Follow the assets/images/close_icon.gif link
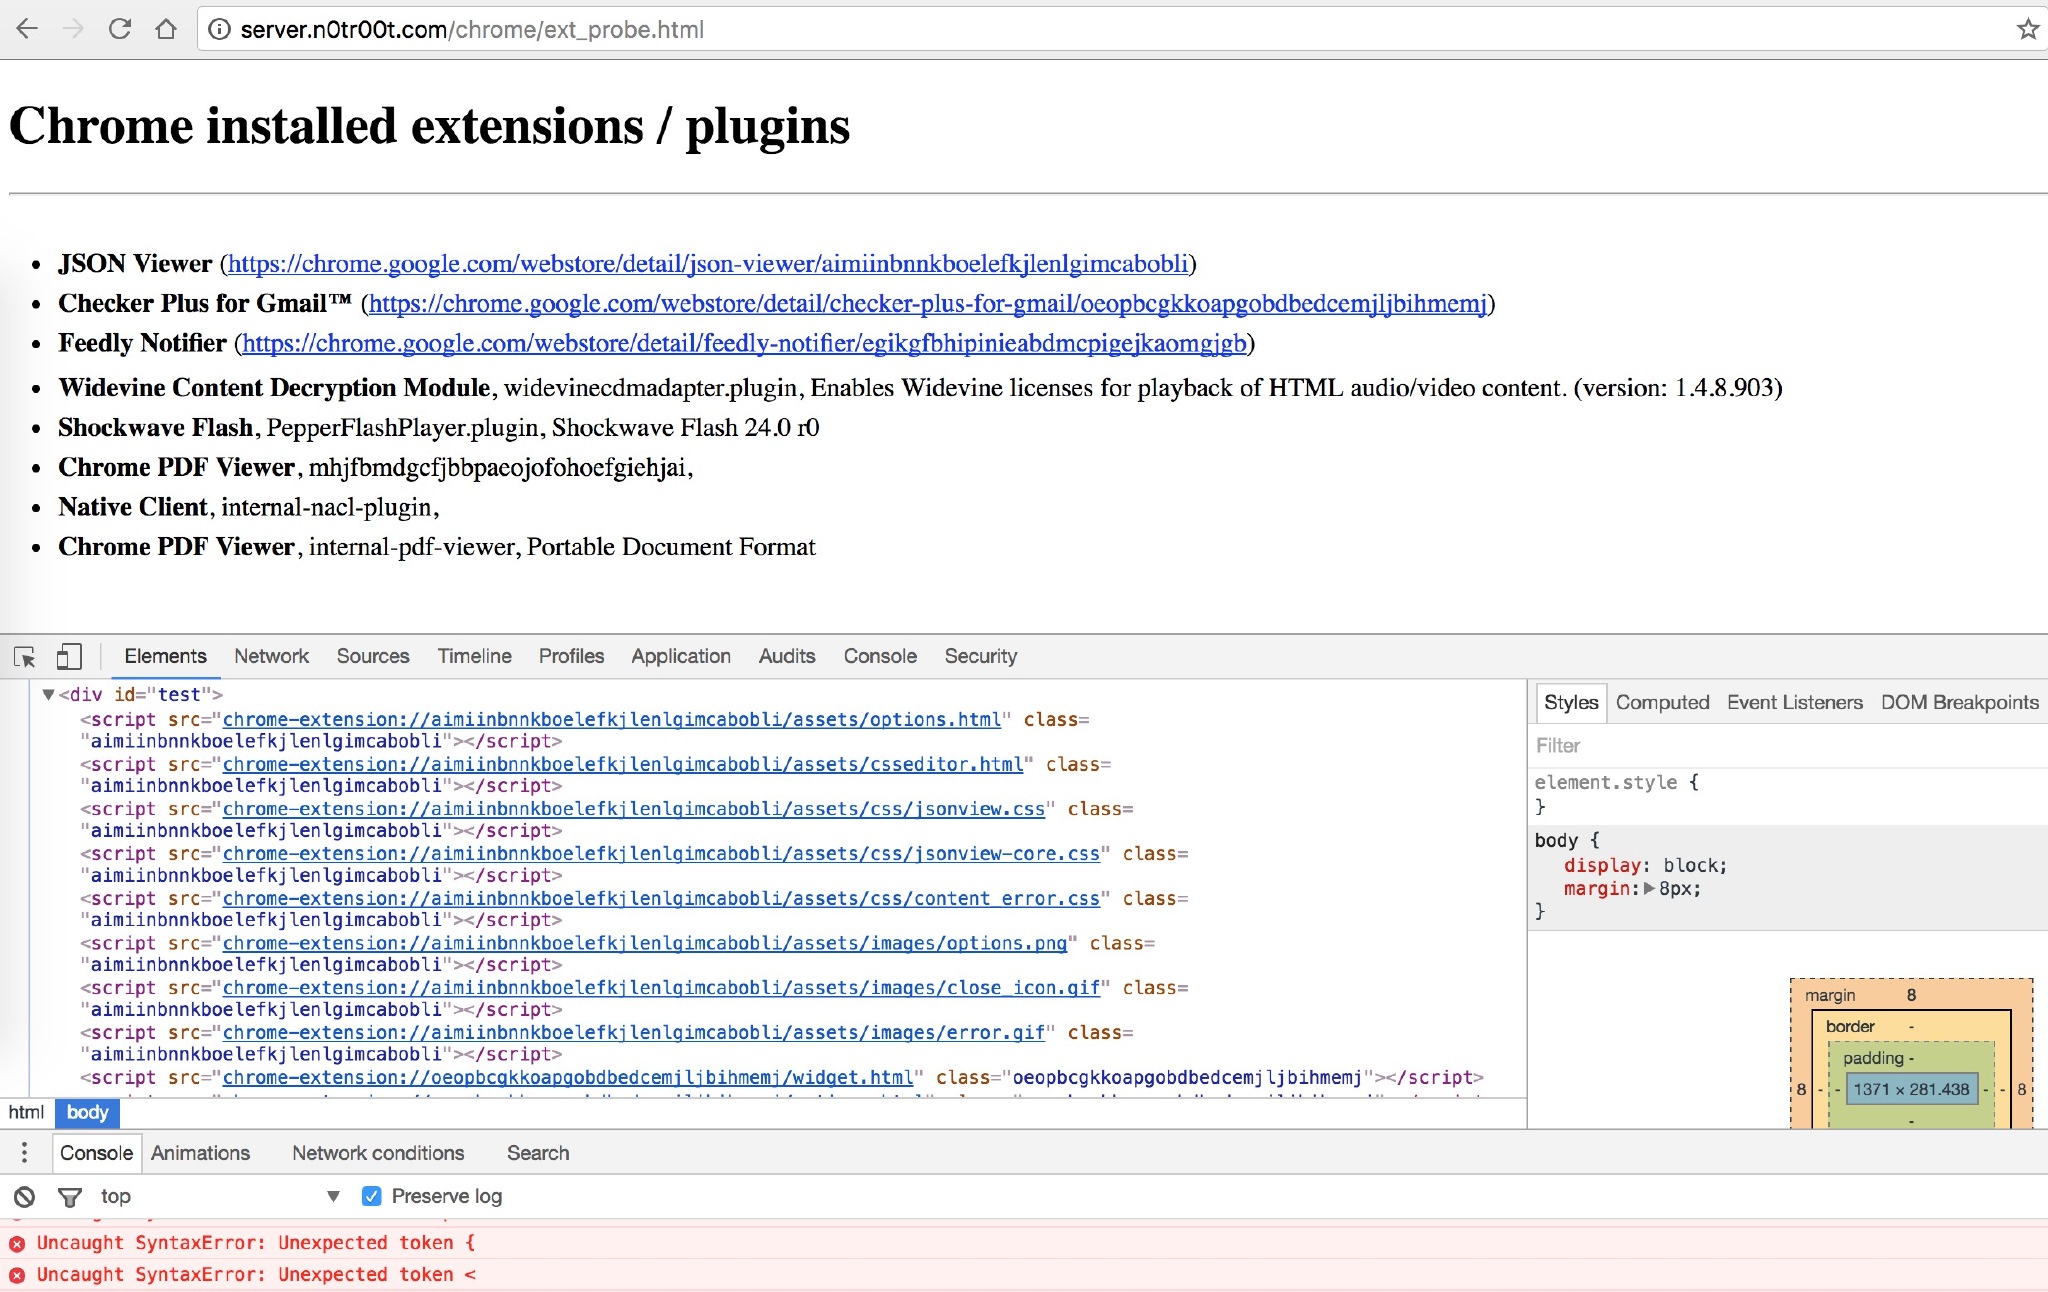 click(661, 988)
